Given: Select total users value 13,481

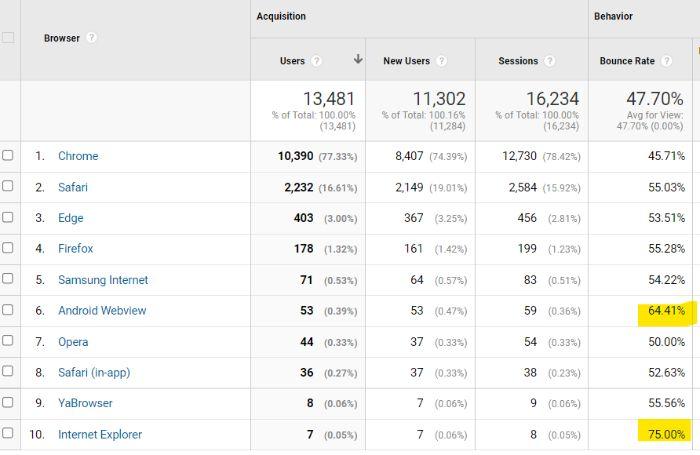Looking at the screenshot, I should coord(329,99).
